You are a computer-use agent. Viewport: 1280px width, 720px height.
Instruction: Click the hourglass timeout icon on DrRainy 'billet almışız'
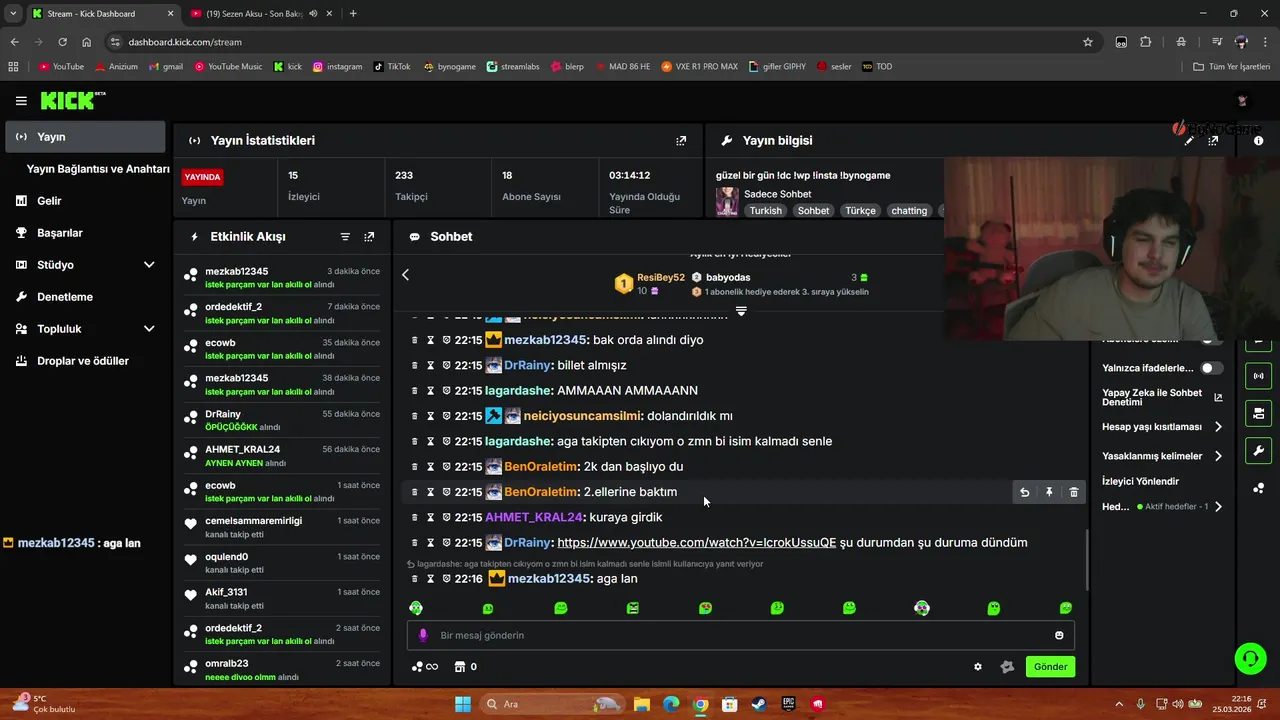[431, 365]
